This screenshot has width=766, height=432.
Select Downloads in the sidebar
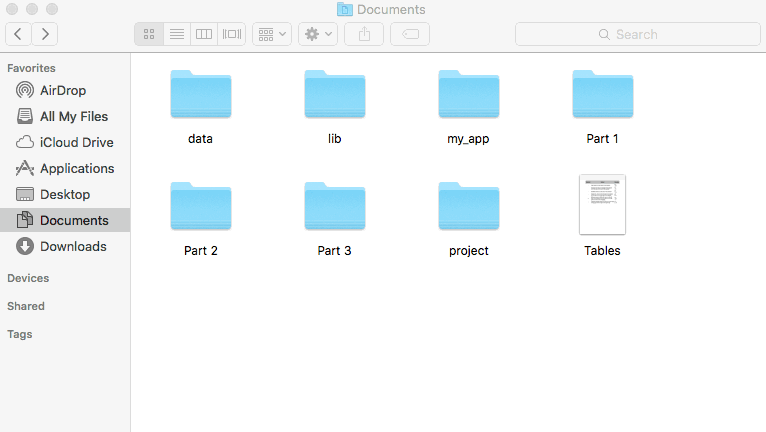tap(65, 246)
